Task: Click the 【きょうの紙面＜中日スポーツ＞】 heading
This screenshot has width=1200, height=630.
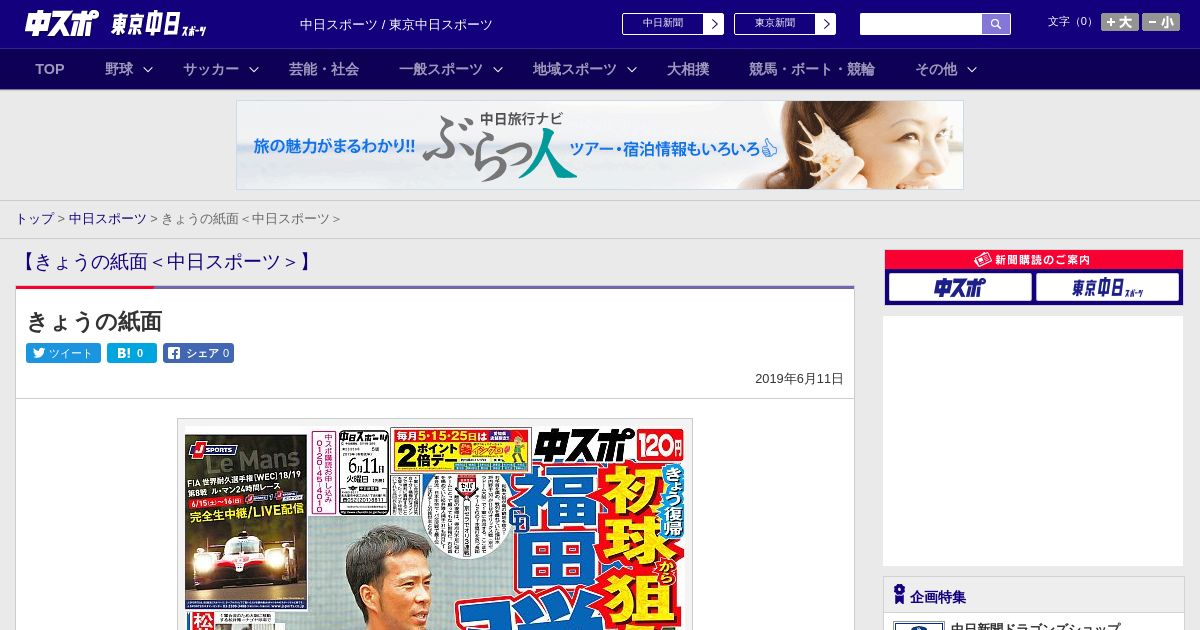Action: tap(166, 262)
